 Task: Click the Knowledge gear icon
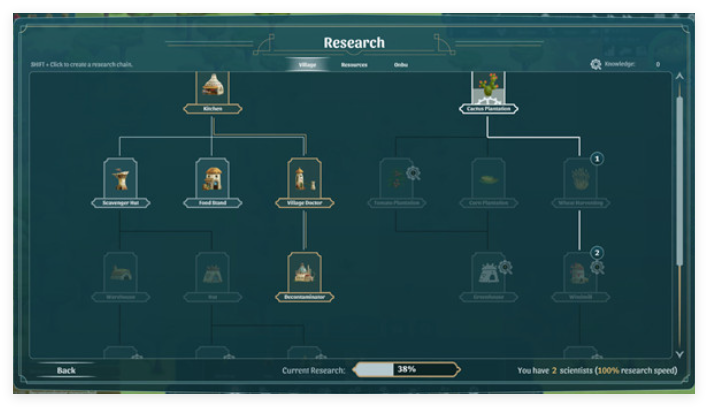[596, 64]
